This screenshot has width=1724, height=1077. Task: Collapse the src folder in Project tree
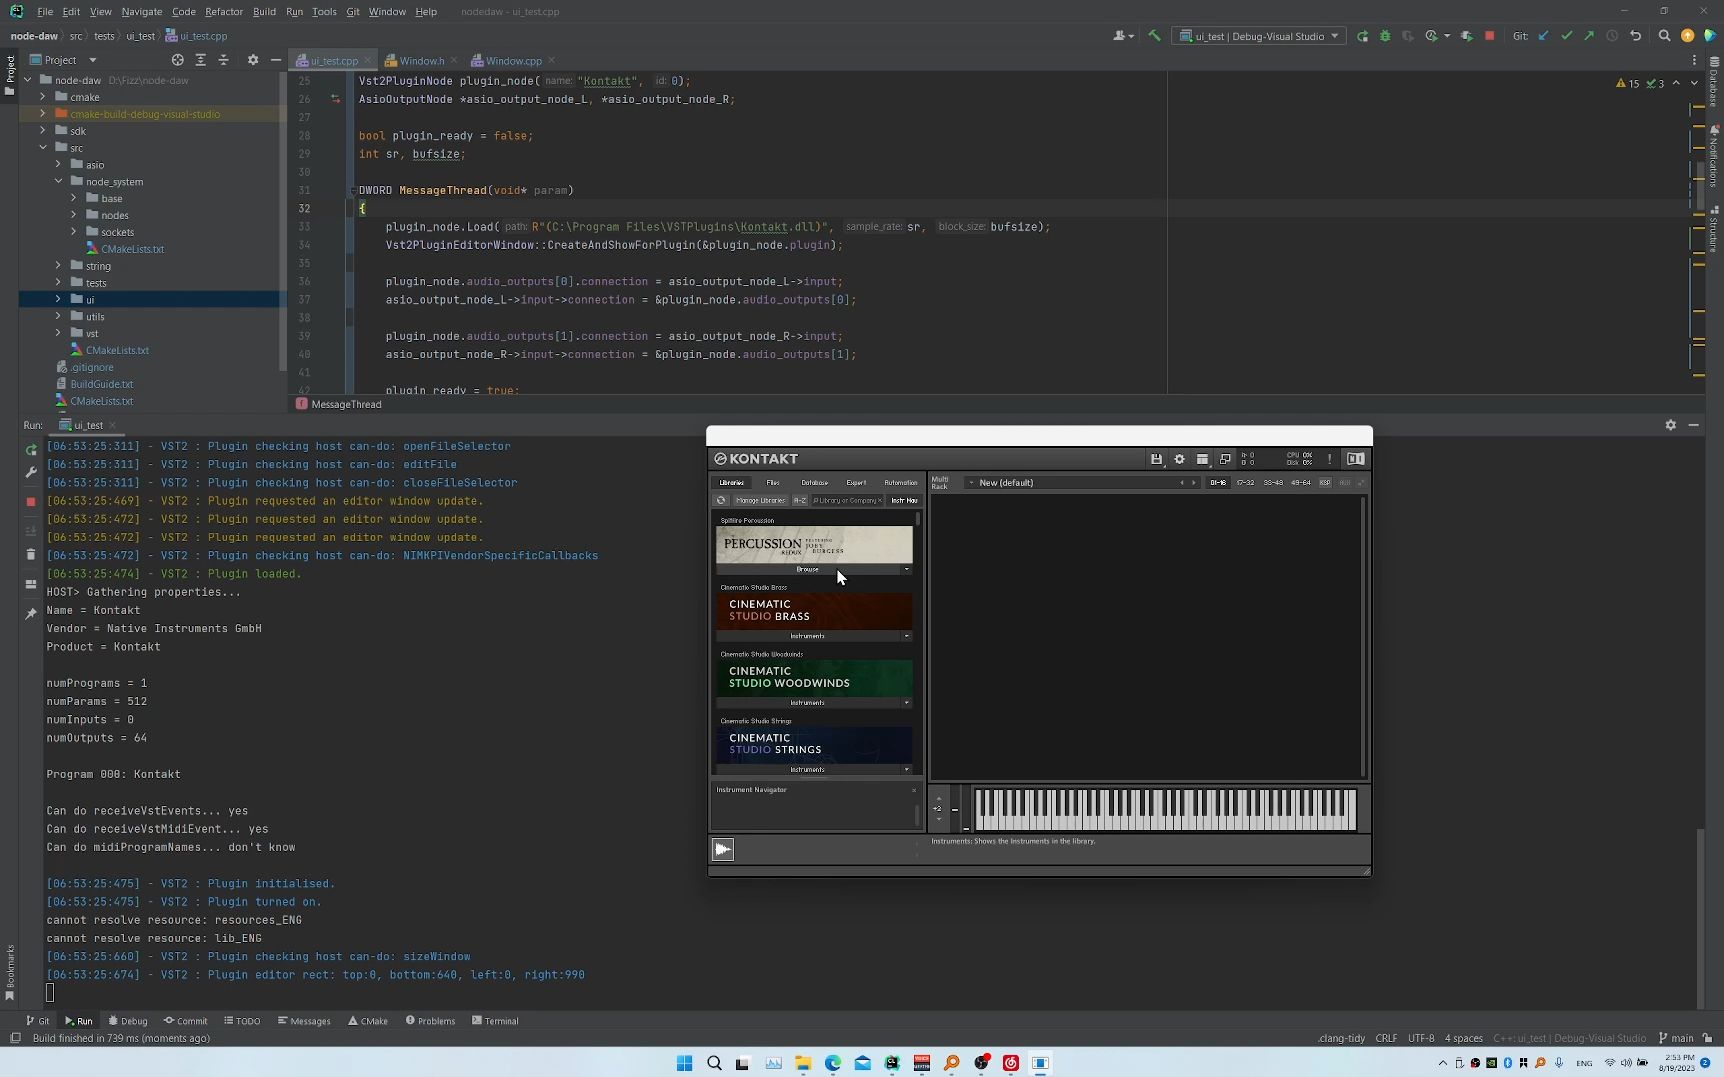(x=43, y=147)
